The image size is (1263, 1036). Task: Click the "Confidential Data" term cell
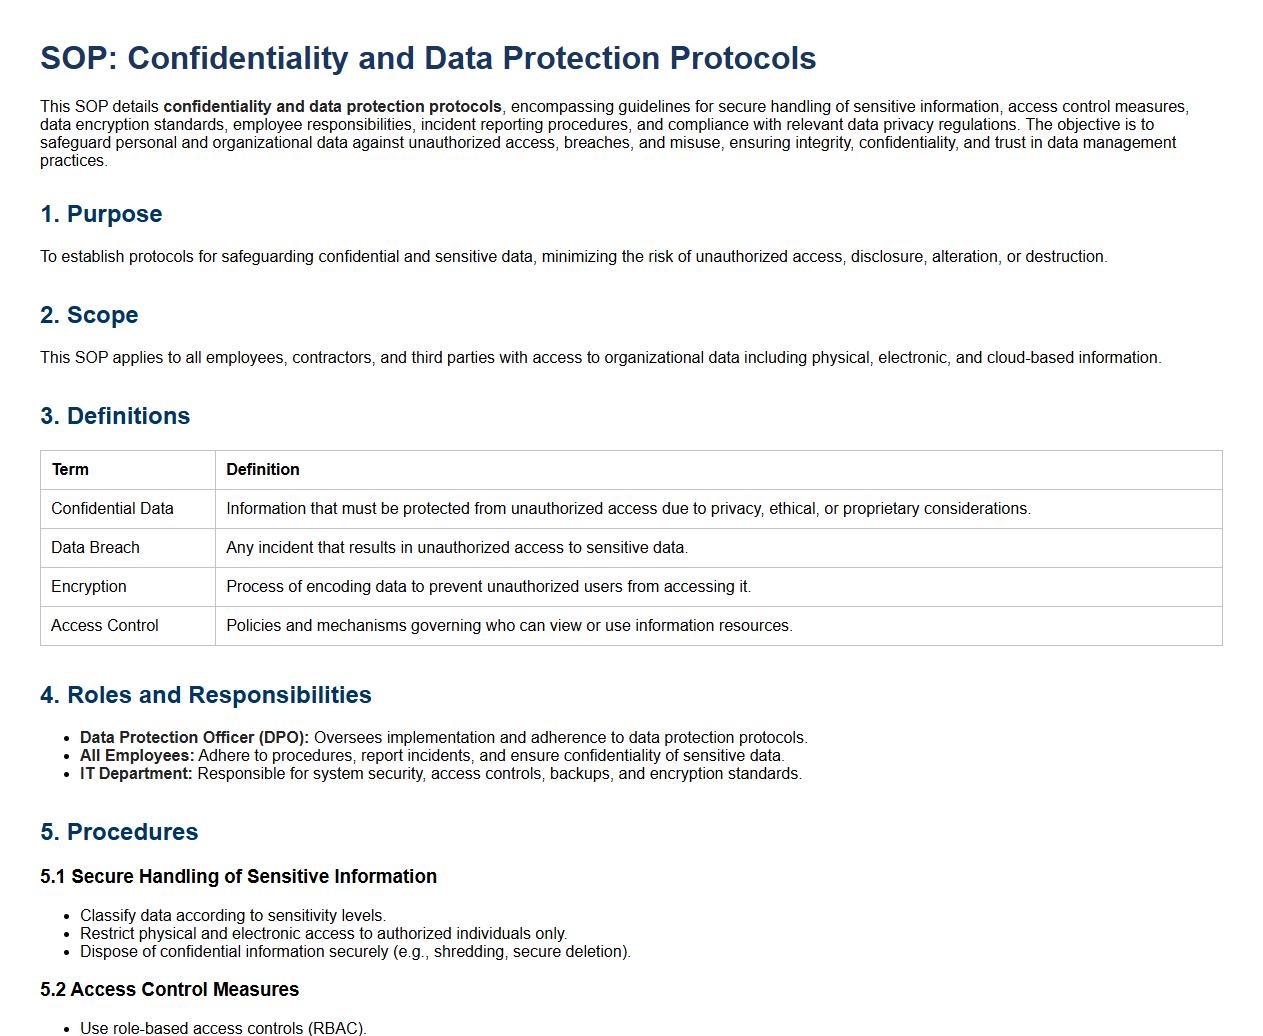coord(112,509)
